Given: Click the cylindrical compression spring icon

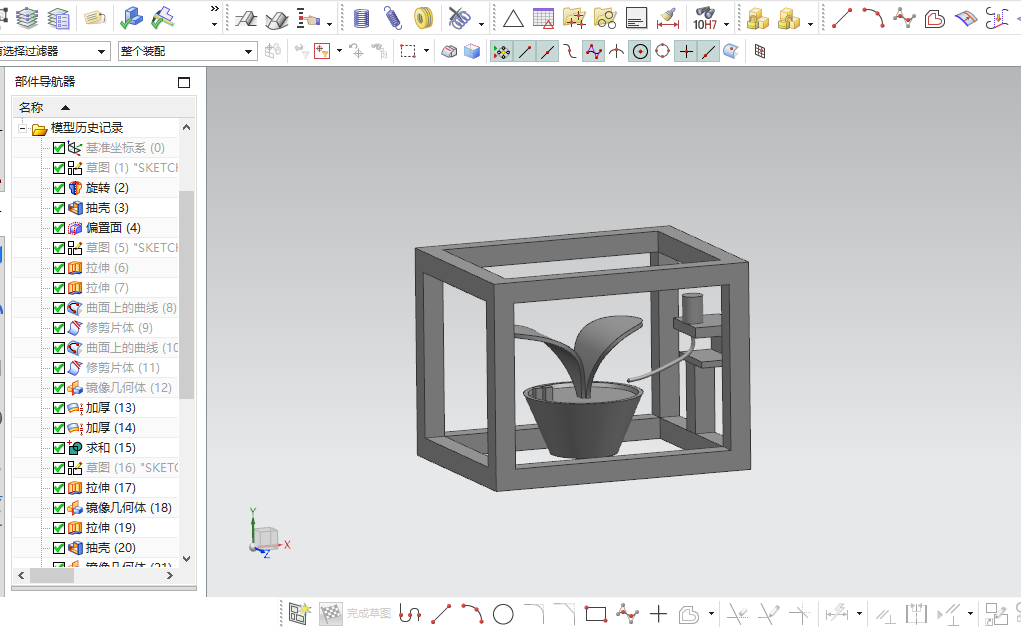Looking at the screenshot, I should point(361,18).
